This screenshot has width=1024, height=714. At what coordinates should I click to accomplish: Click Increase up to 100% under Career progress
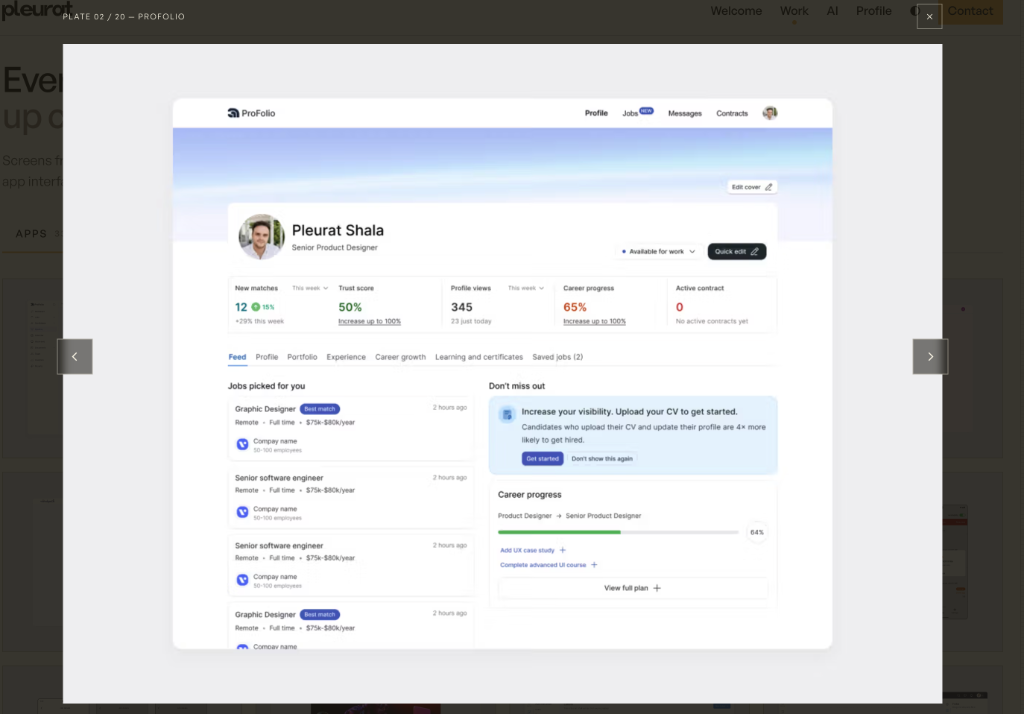coord(594,321)
